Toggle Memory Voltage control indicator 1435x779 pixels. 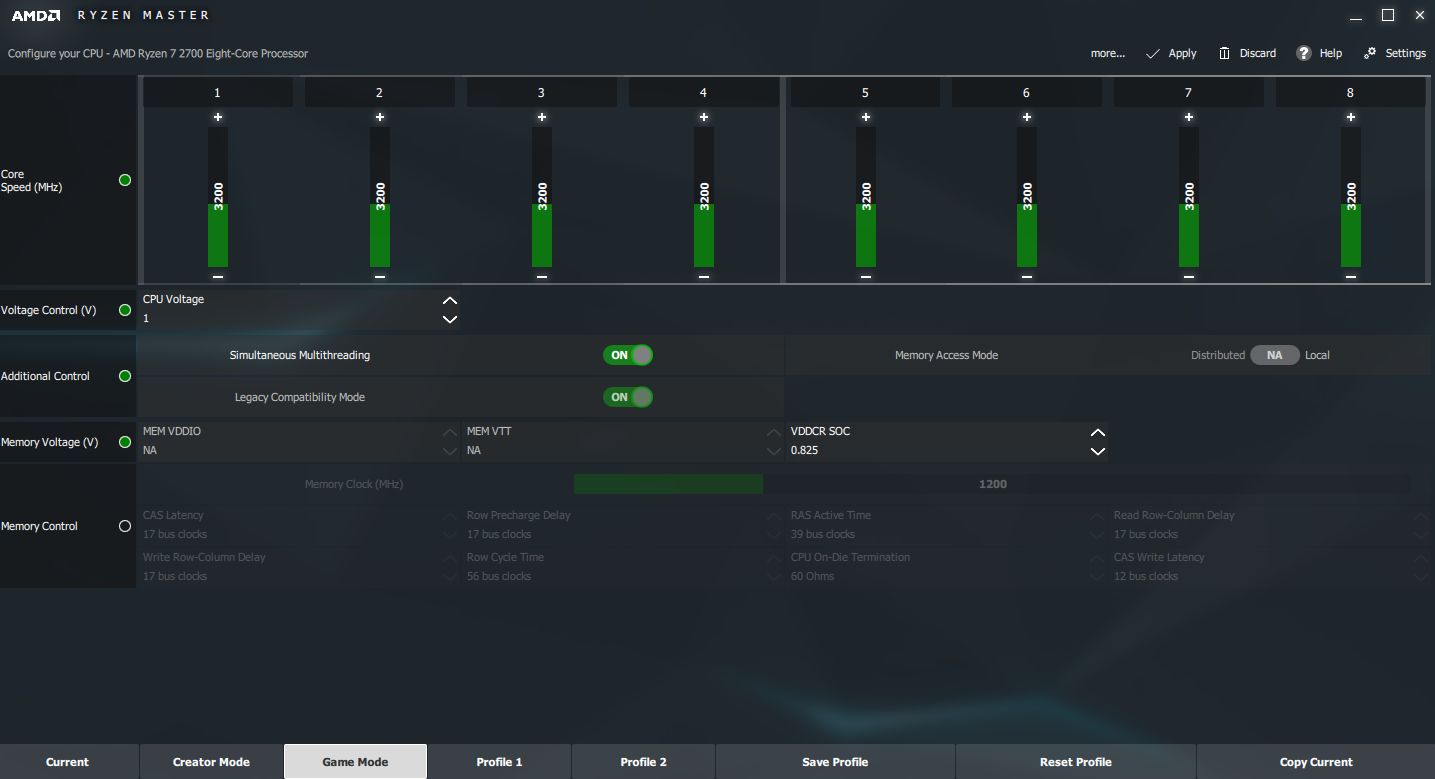pos(125,442)
